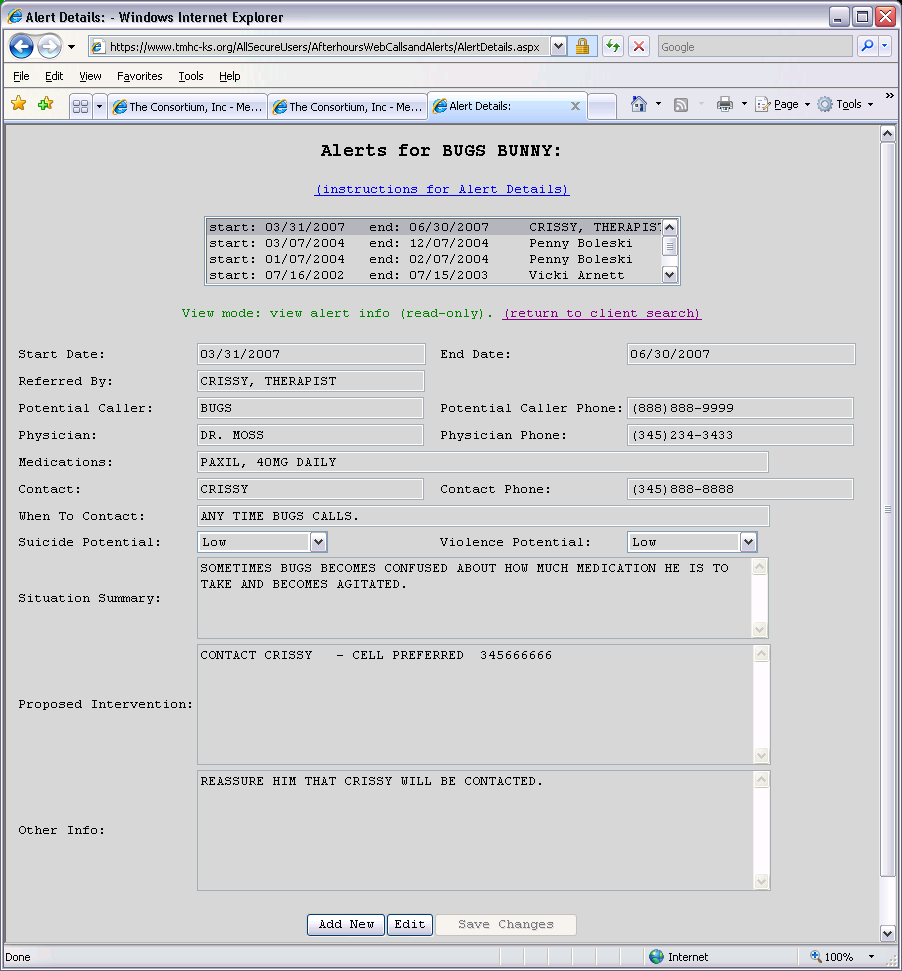This screenshot has width=902, height=971.
Task: Click the Print icon
Action: (x=724, y=104)
